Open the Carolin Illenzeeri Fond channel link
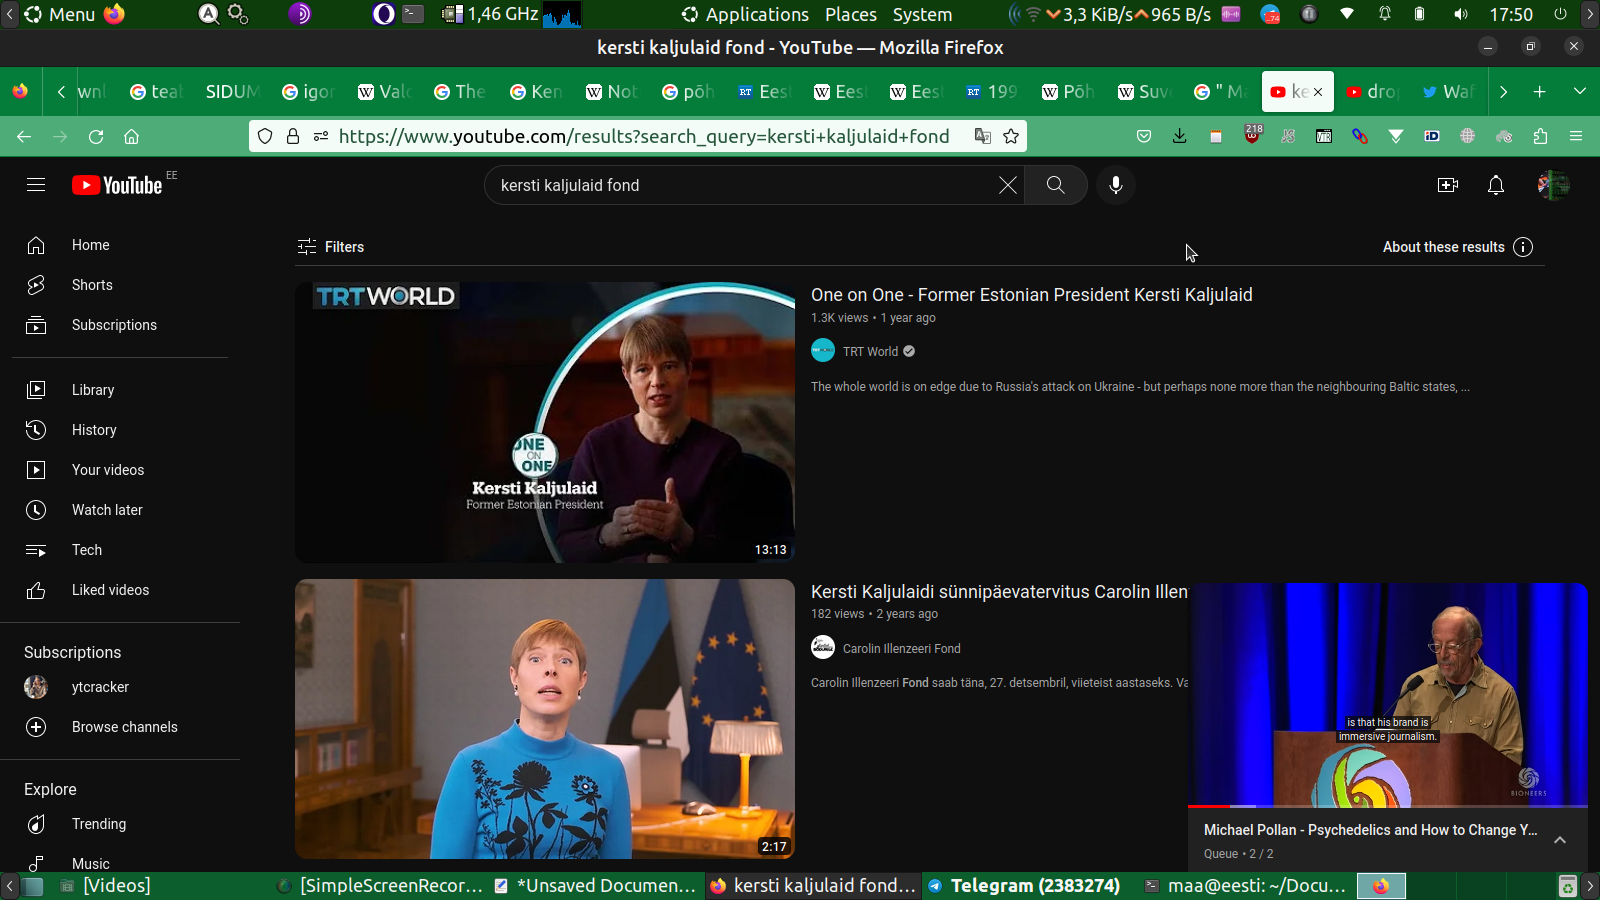Viewport: 1600px width, 900px height. 901,648
